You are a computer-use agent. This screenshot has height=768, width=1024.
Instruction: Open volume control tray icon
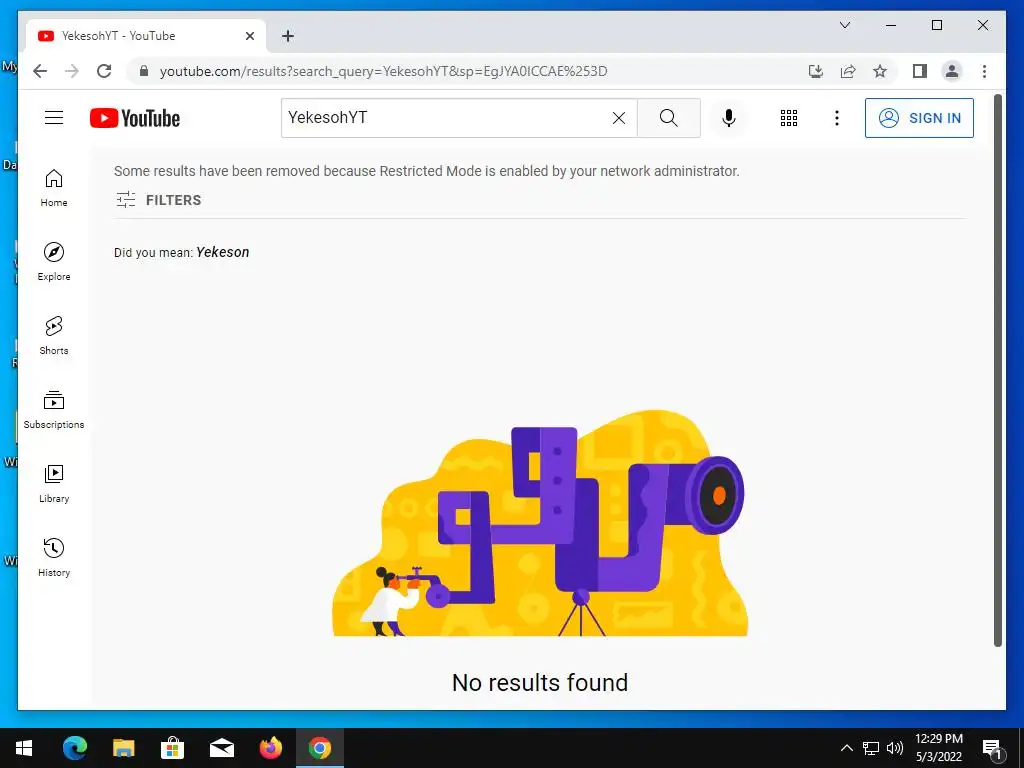pyautogui.click(x=895, y=748)
